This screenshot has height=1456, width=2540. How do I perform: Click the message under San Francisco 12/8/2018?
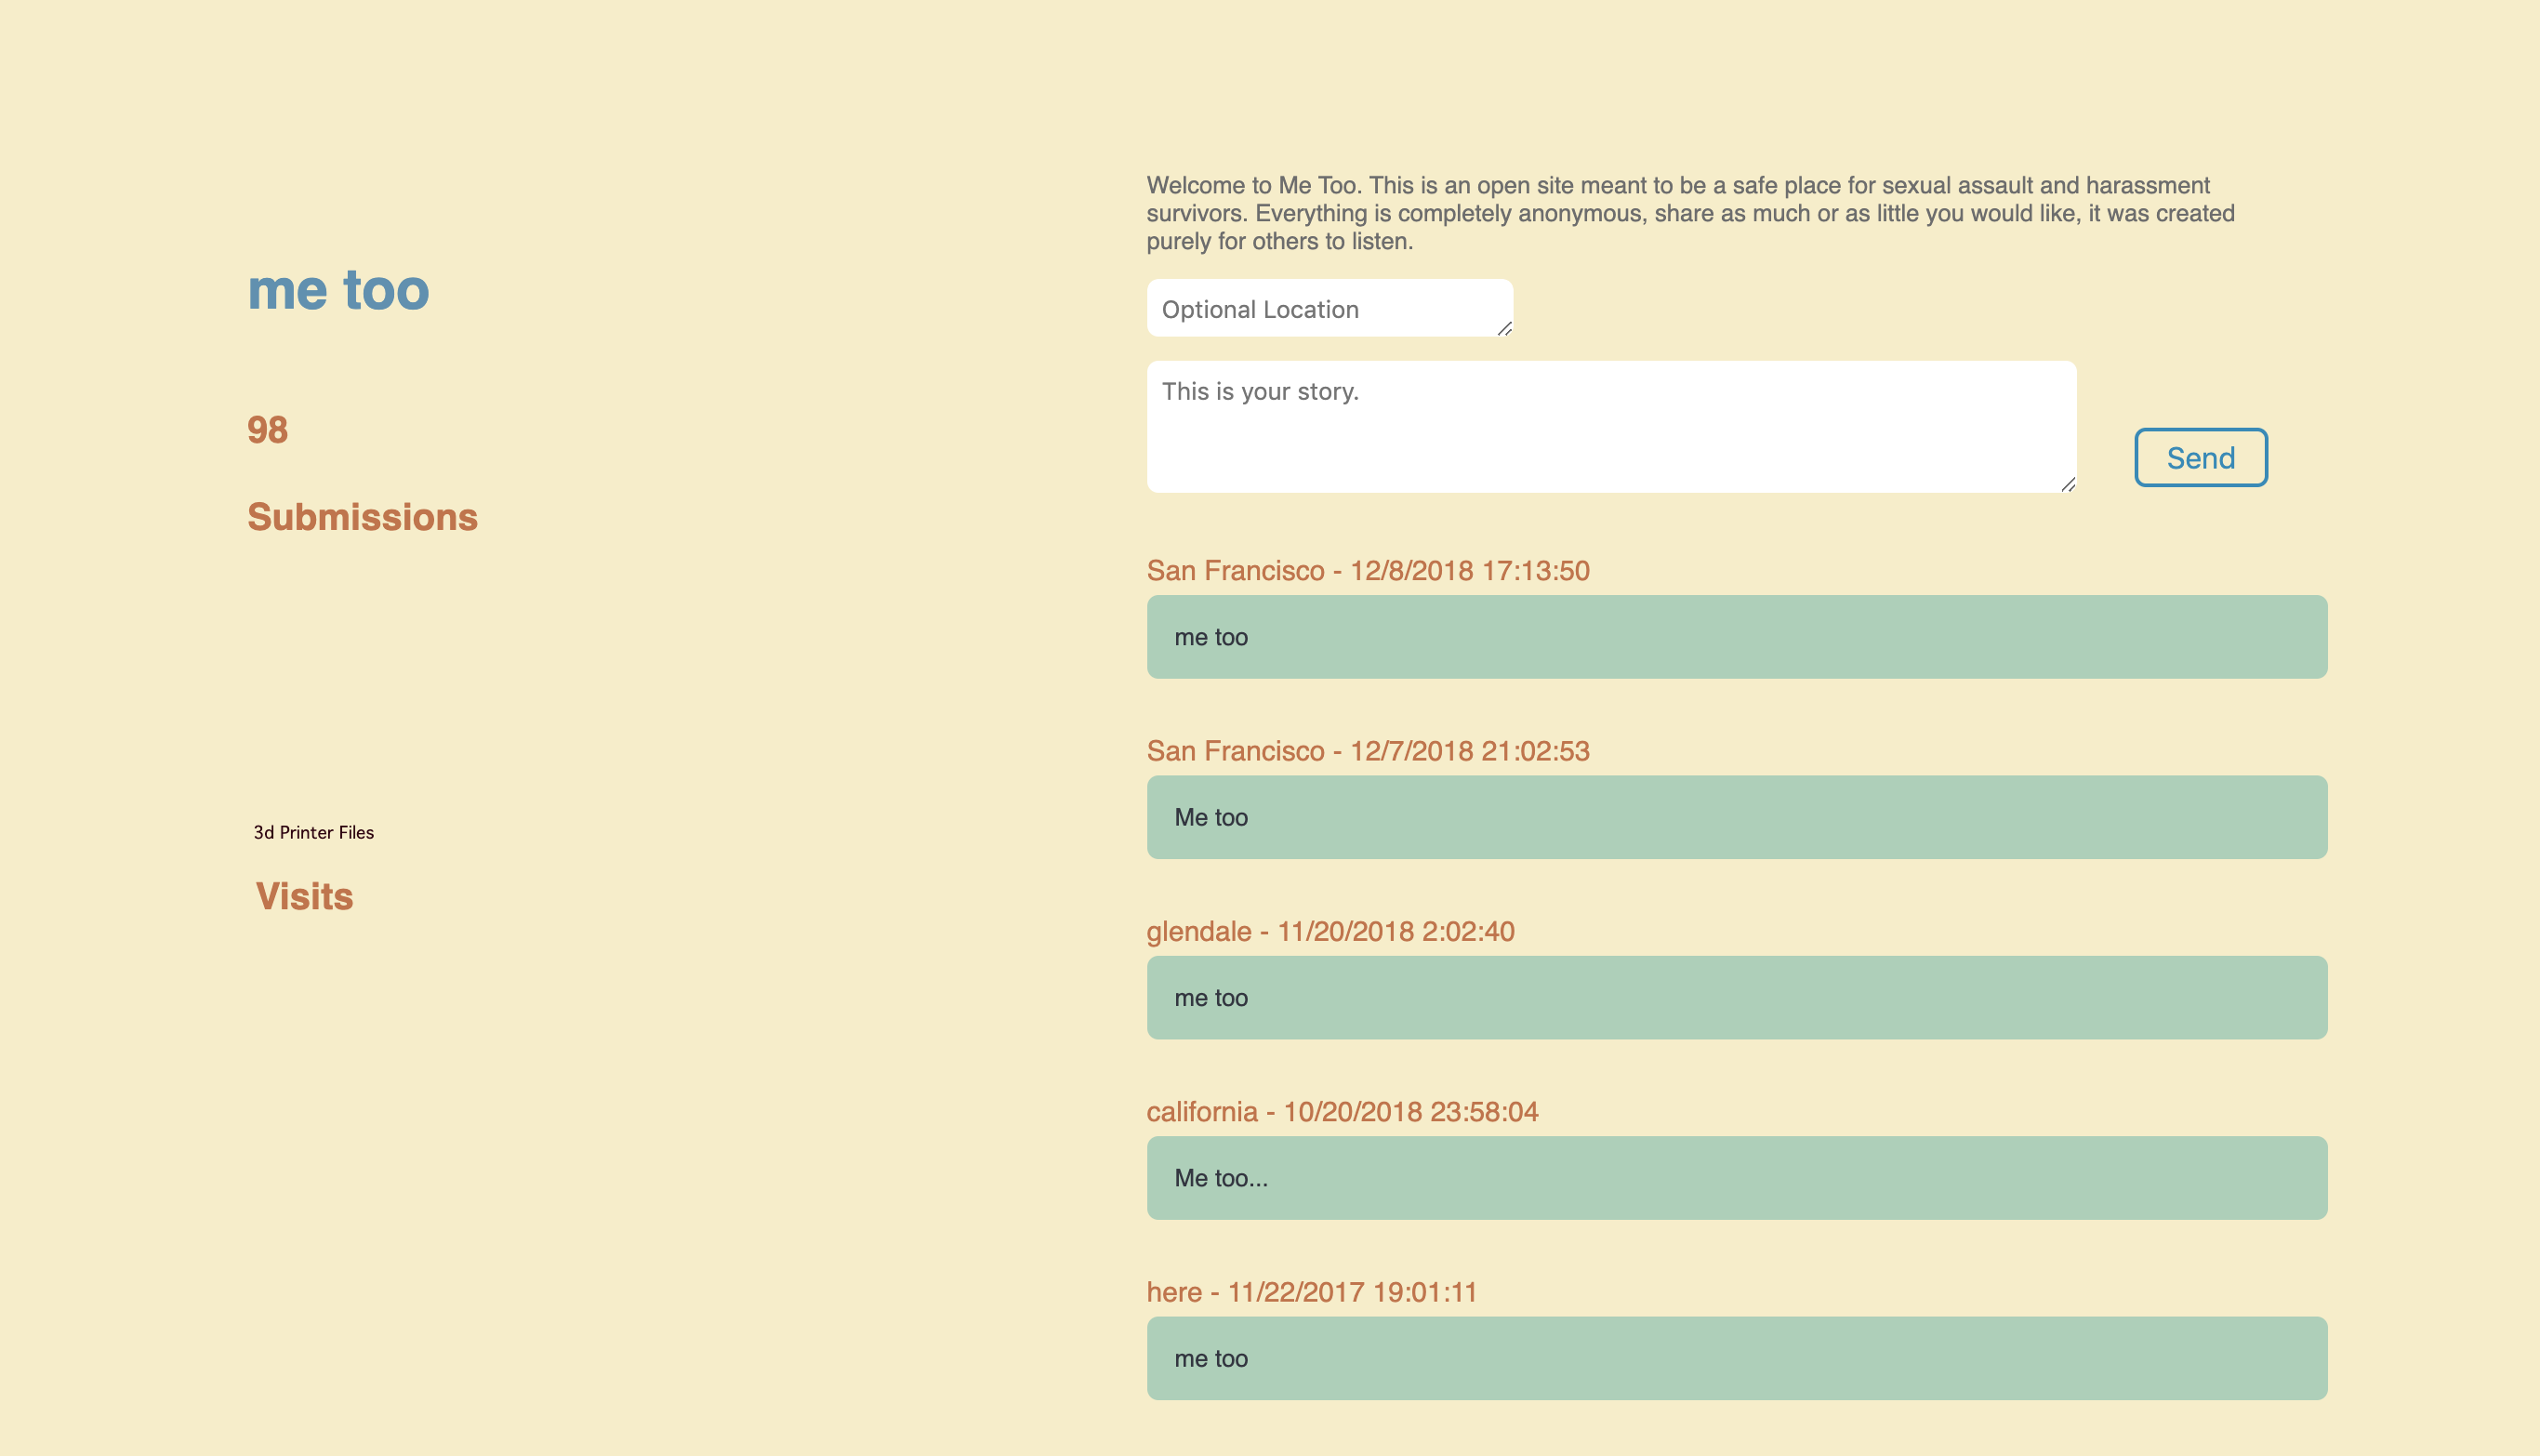1737,637
